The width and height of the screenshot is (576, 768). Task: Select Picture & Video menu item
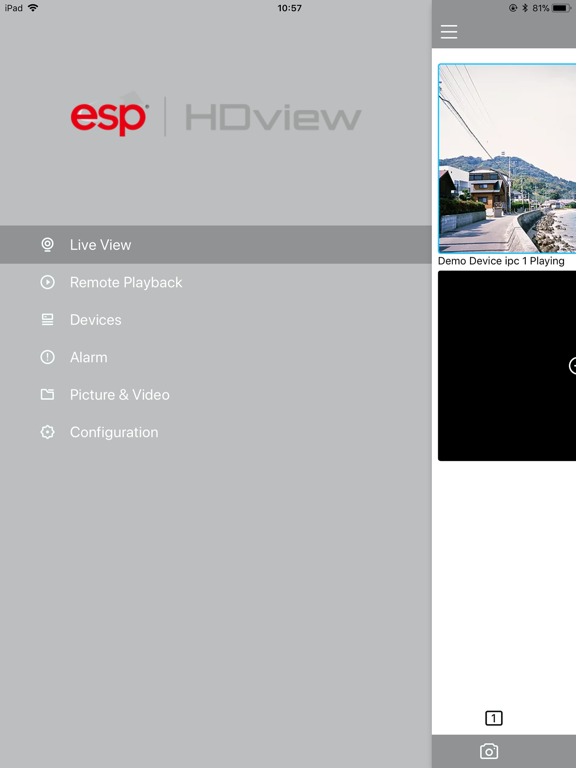tap(216, 395)
